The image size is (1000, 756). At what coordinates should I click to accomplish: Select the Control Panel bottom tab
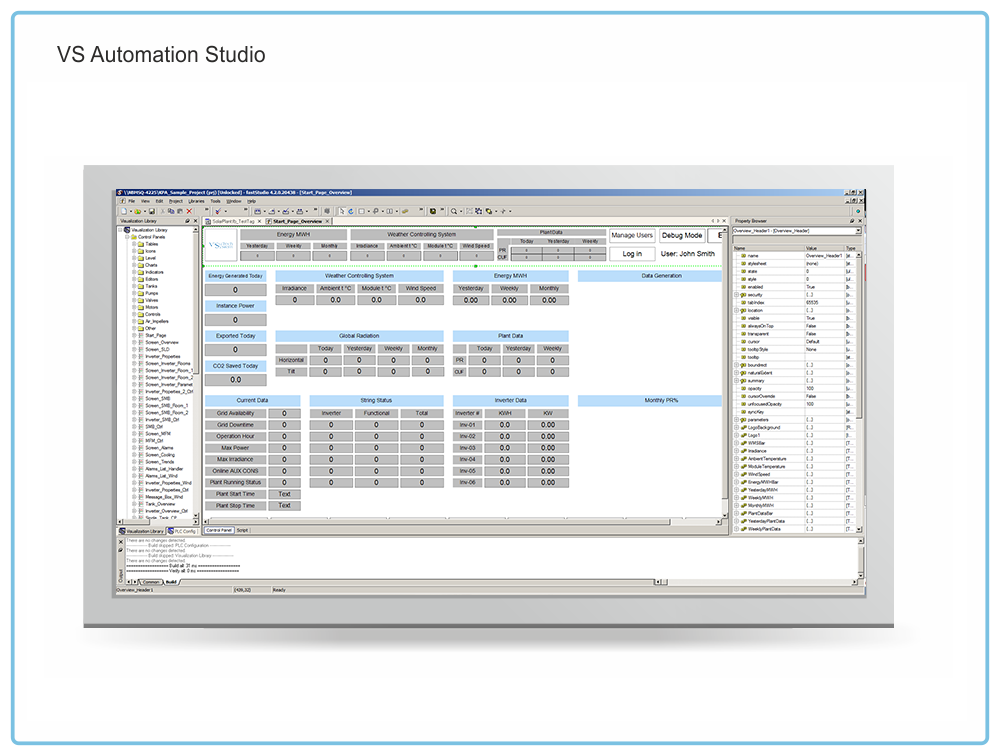click(219, 530)
